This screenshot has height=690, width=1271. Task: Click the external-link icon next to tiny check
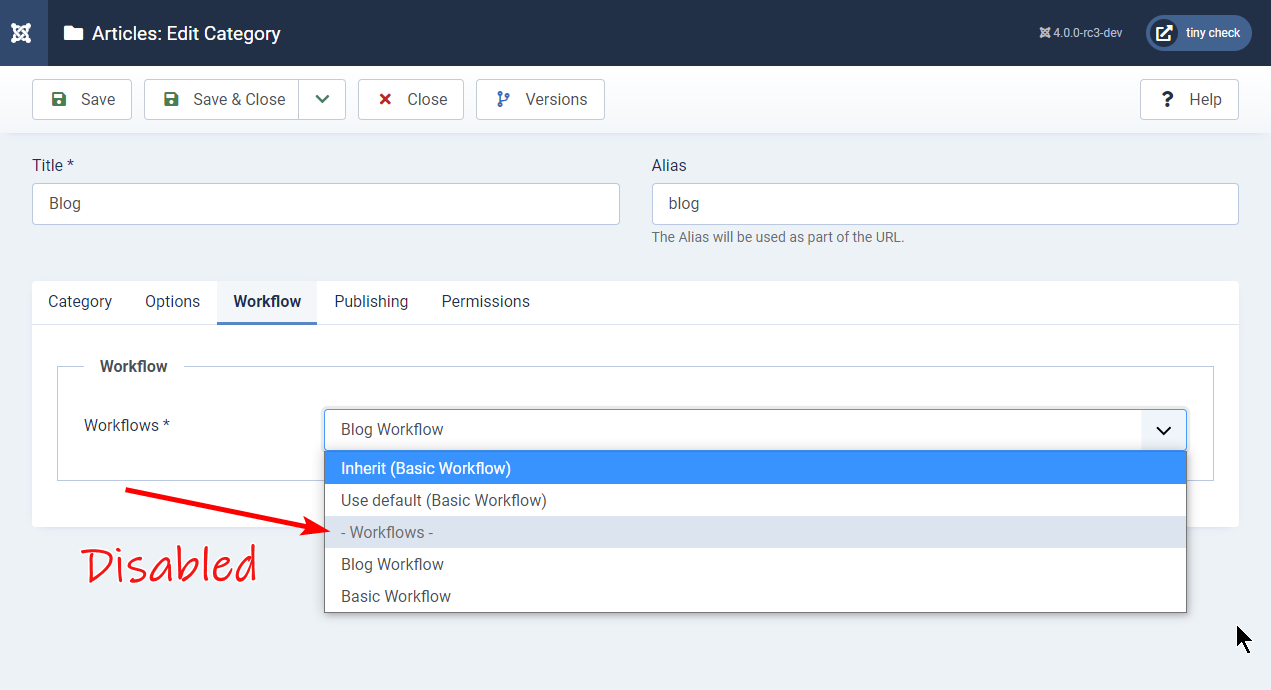point(1164,33)
